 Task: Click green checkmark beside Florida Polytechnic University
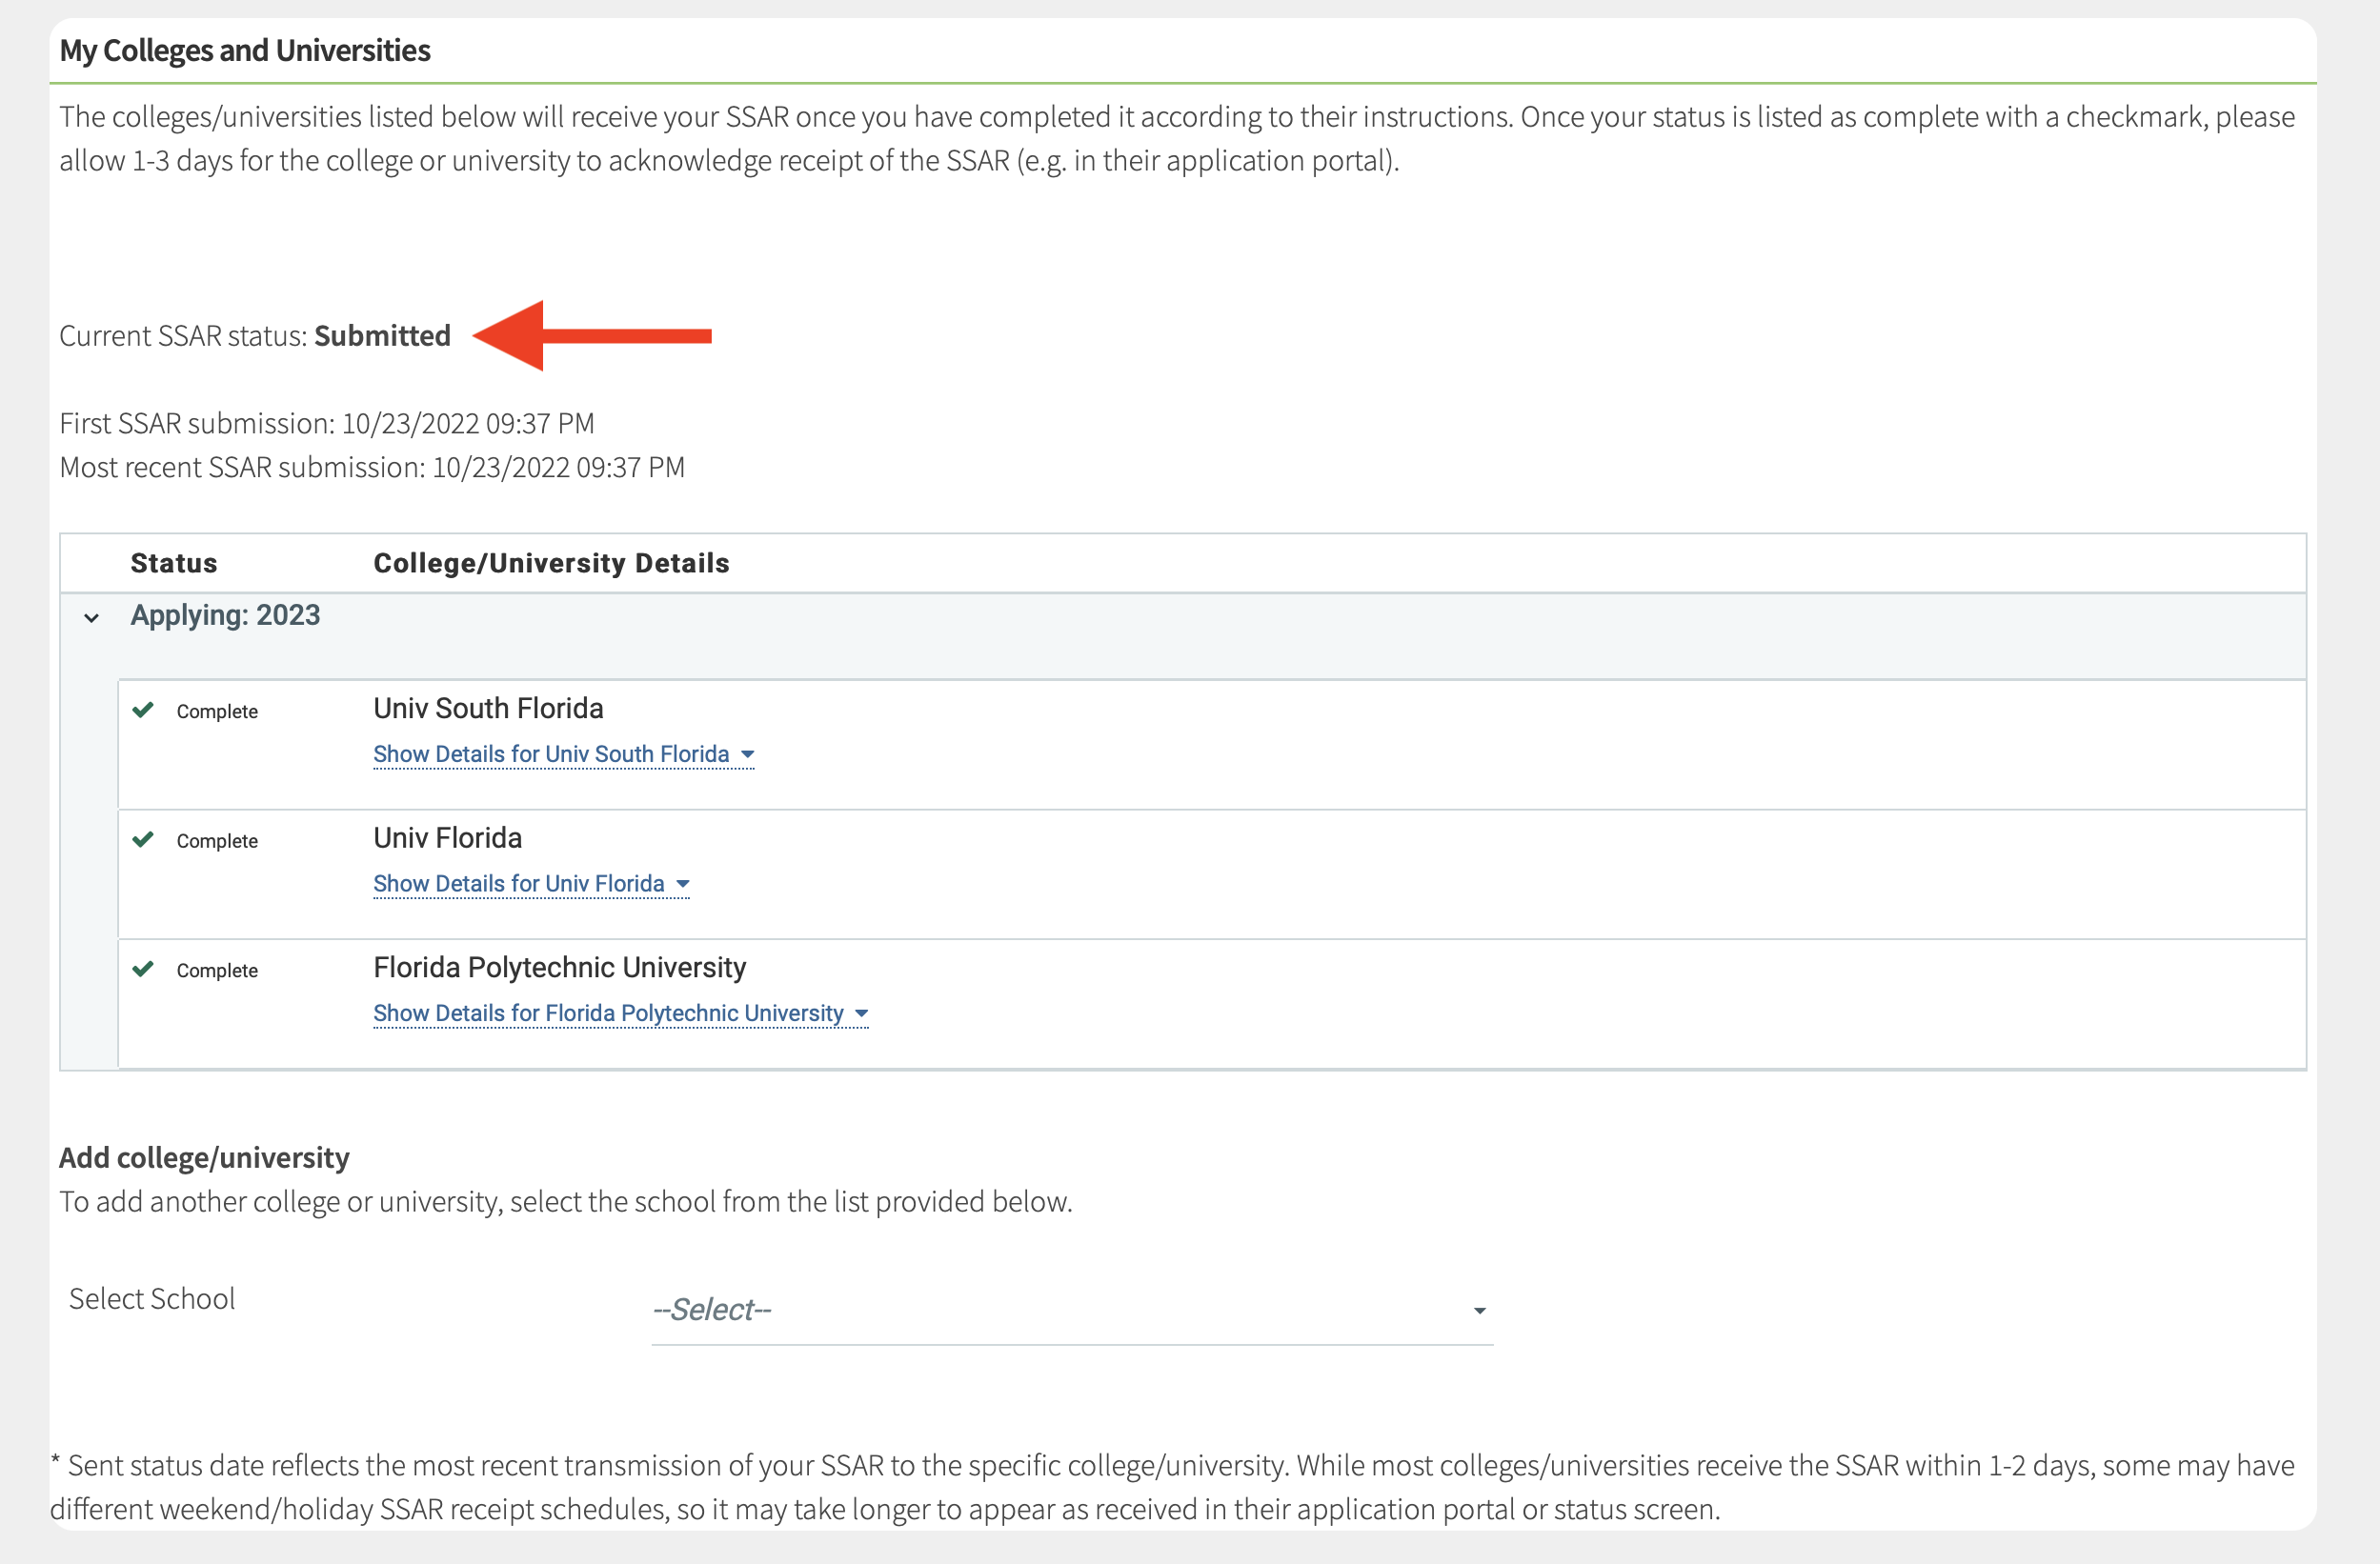(143, 970)
